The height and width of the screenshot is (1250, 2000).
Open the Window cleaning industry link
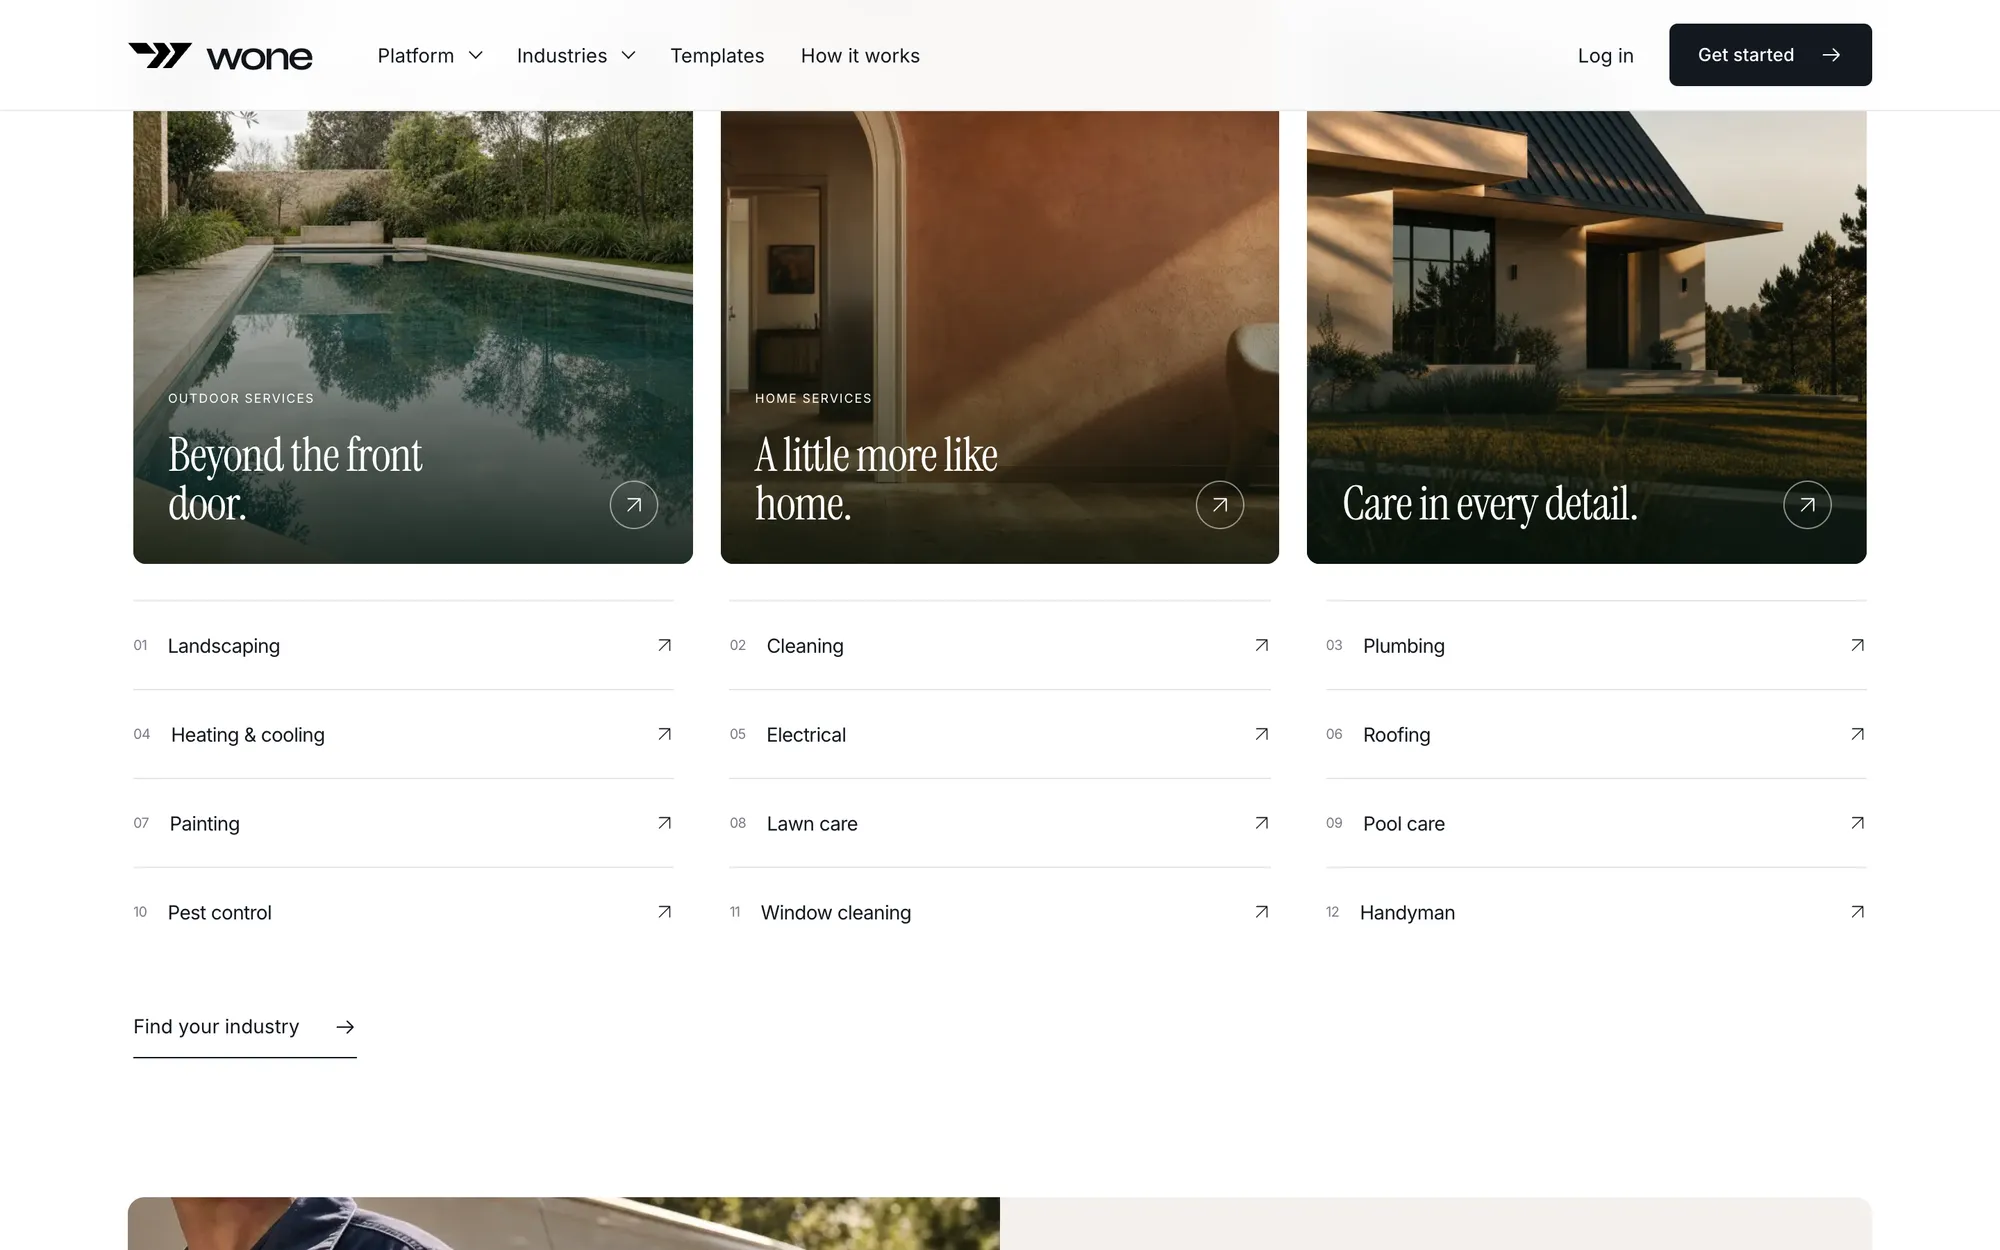click(x=1000, y=912)
